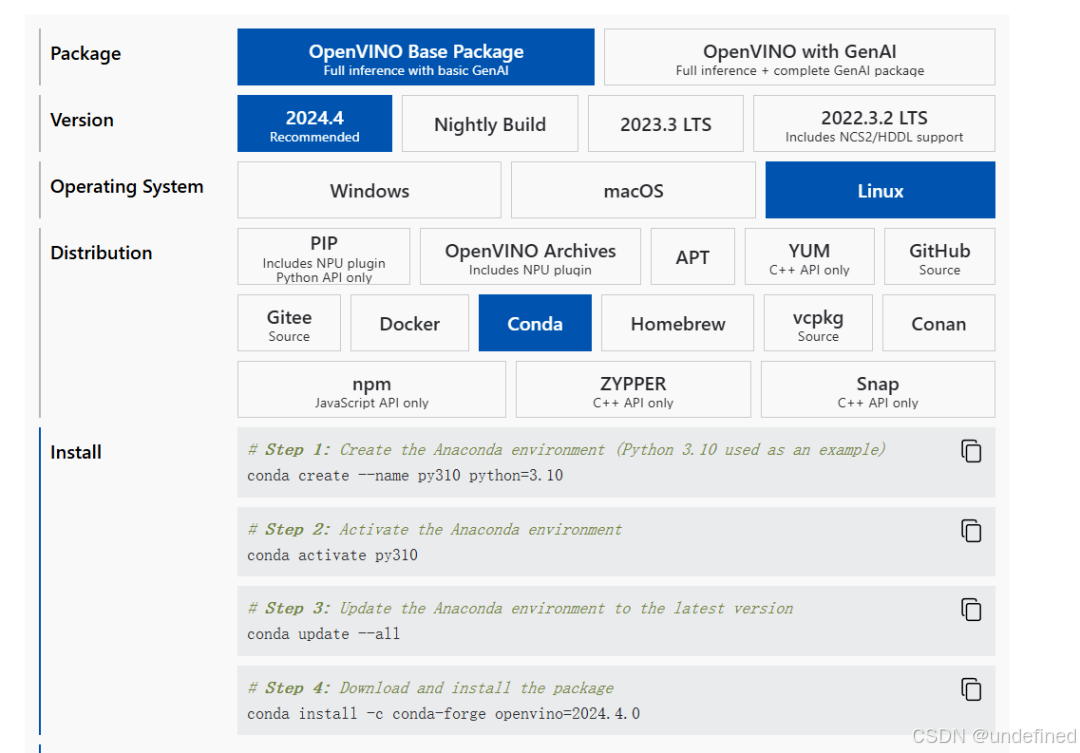The height and width of the screenshot is (753, 1080).
Task: Pick the Conda distribution
Action: [x=535, y=323]
